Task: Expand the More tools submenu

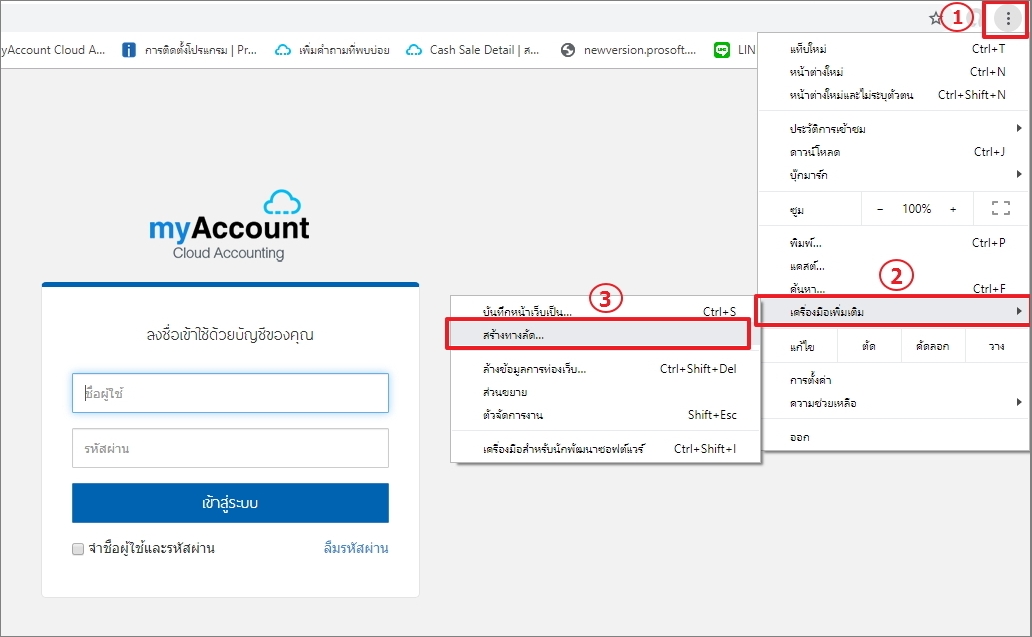Action: [x=894, y=311]
